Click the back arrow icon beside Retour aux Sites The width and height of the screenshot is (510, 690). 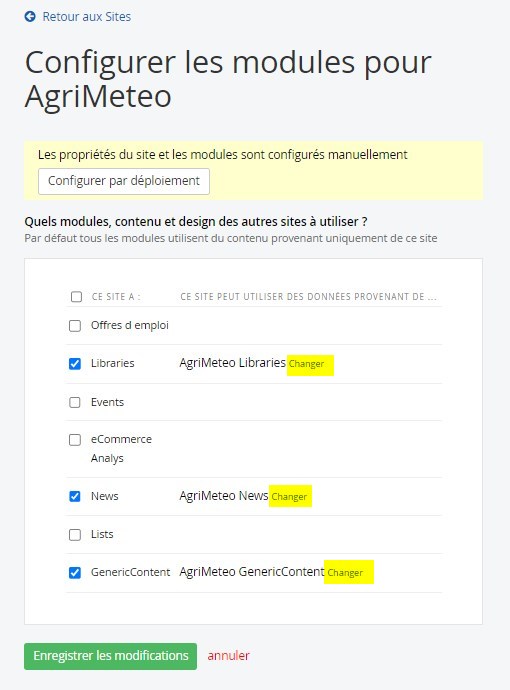pyautogui.click(x=30, y=17)
